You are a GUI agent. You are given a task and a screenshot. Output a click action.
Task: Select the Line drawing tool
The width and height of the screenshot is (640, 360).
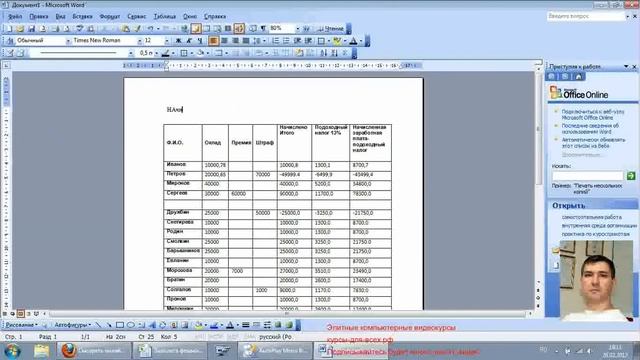point(98,325)
